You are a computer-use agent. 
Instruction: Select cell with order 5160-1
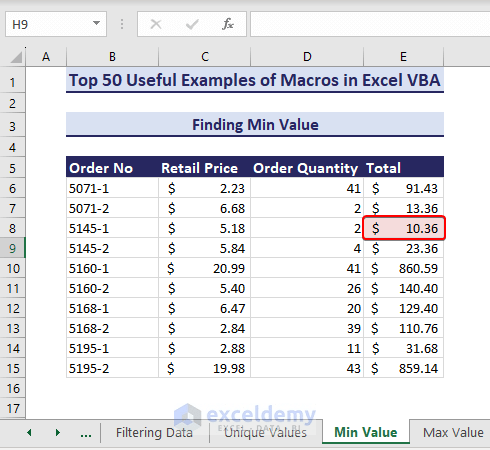pos(112,268)
